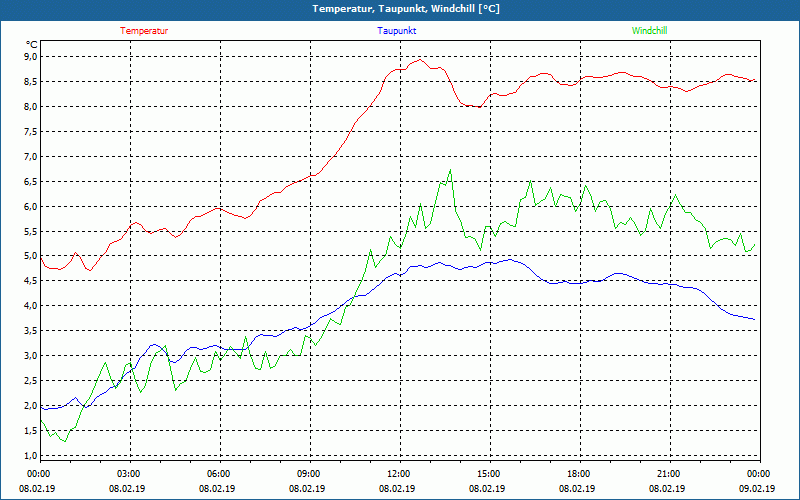Viewport: 800px width, 500px height.
Task: Click the 08.02.19 date under 03:00
Action: 127,489
